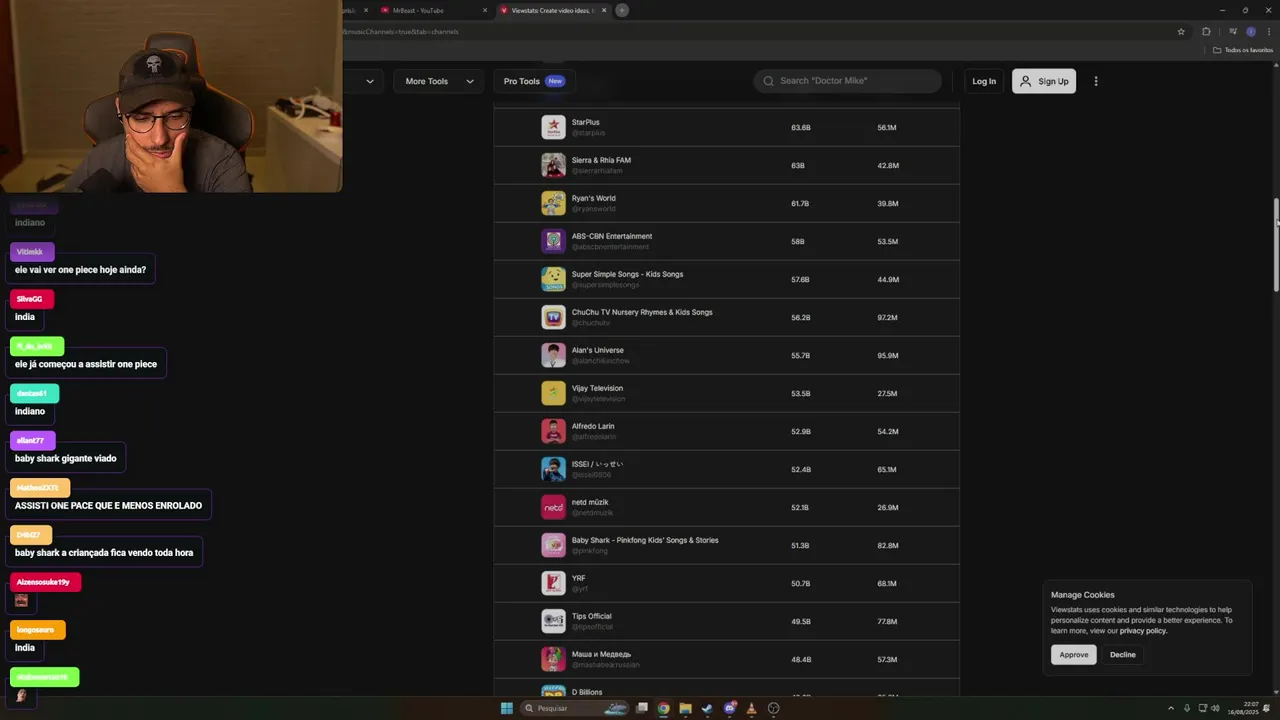
Task: Click the browser address bar URL
Action: [400, 31]
